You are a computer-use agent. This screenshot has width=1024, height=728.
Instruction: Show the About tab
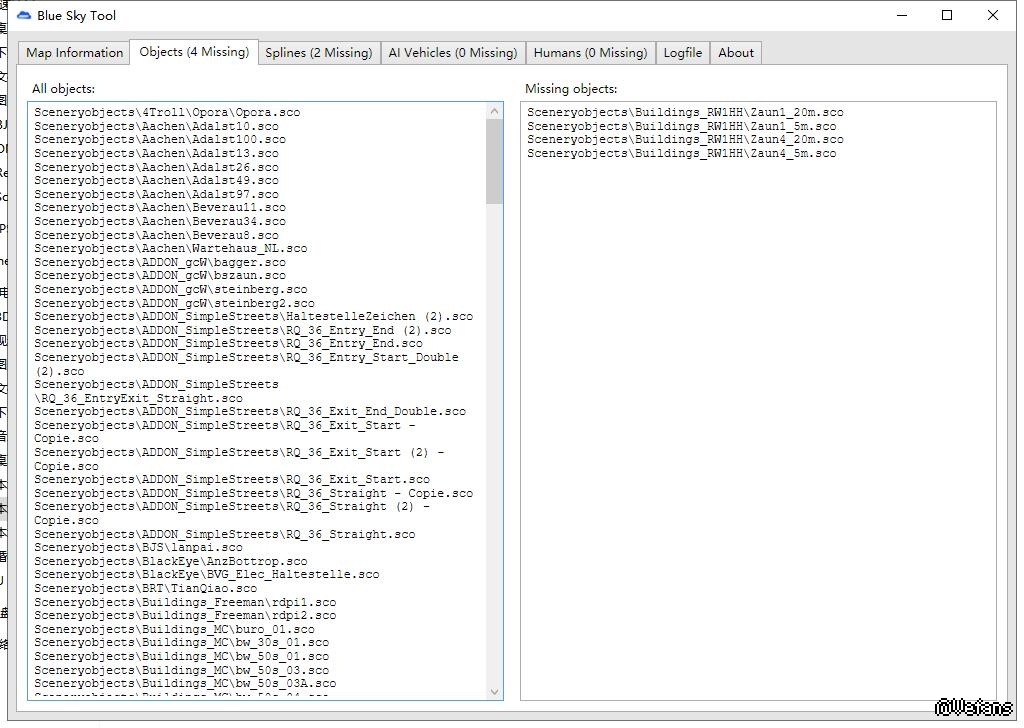(736, 53)
